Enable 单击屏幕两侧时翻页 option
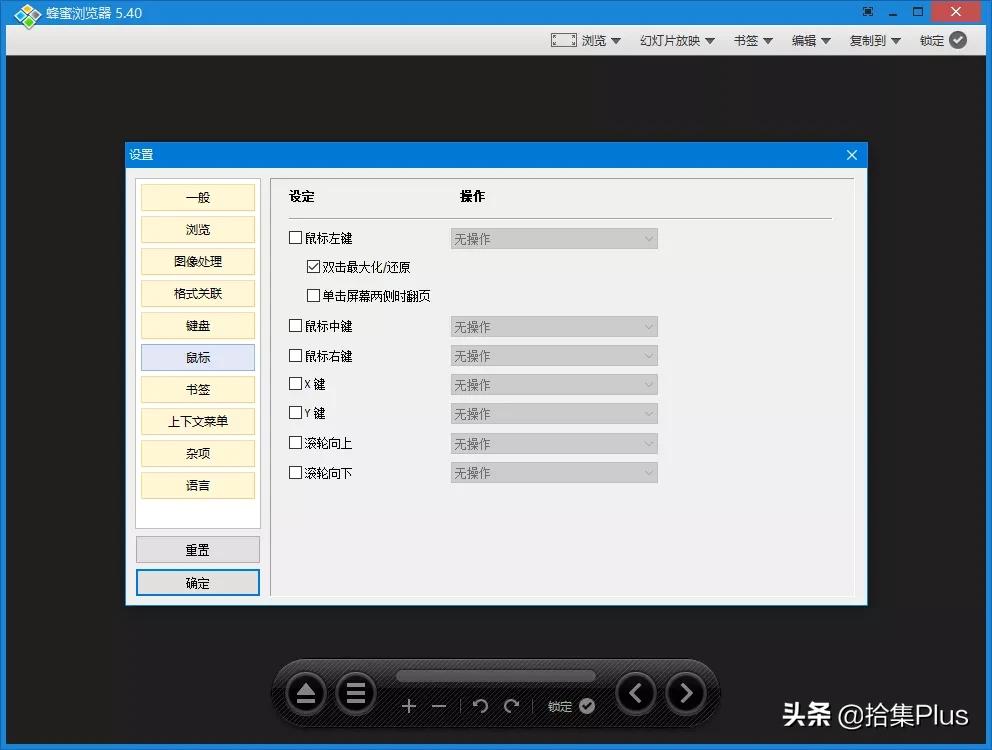Image resolution: width=992 pixels, height=750 pixels. (x=314, y=295)
